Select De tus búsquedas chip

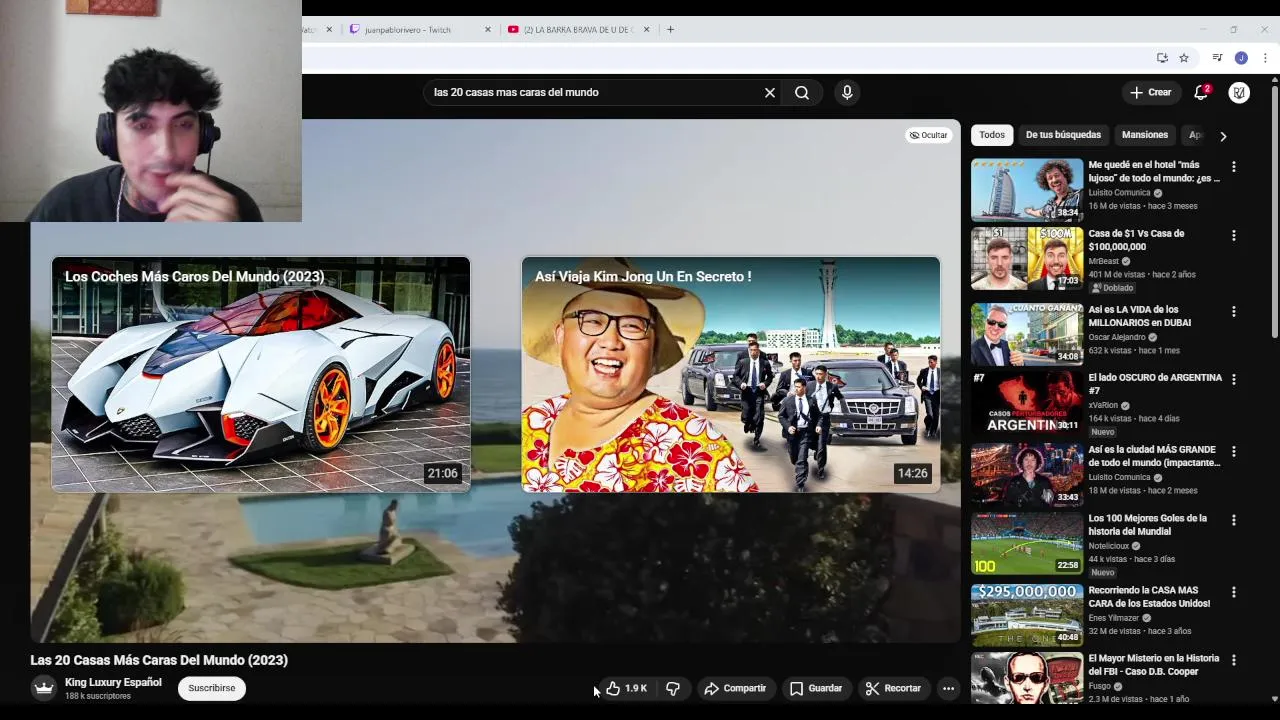[x=1063, y=135]
